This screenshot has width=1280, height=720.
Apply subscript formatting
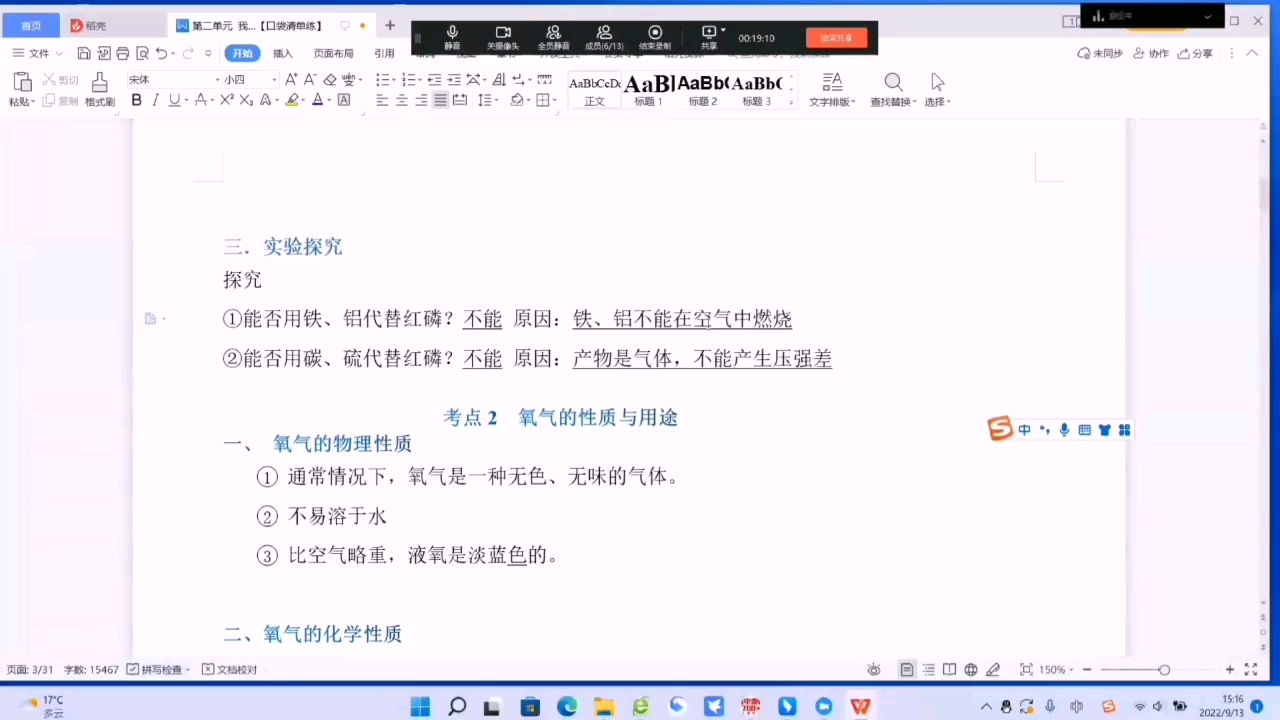[246, 100]
